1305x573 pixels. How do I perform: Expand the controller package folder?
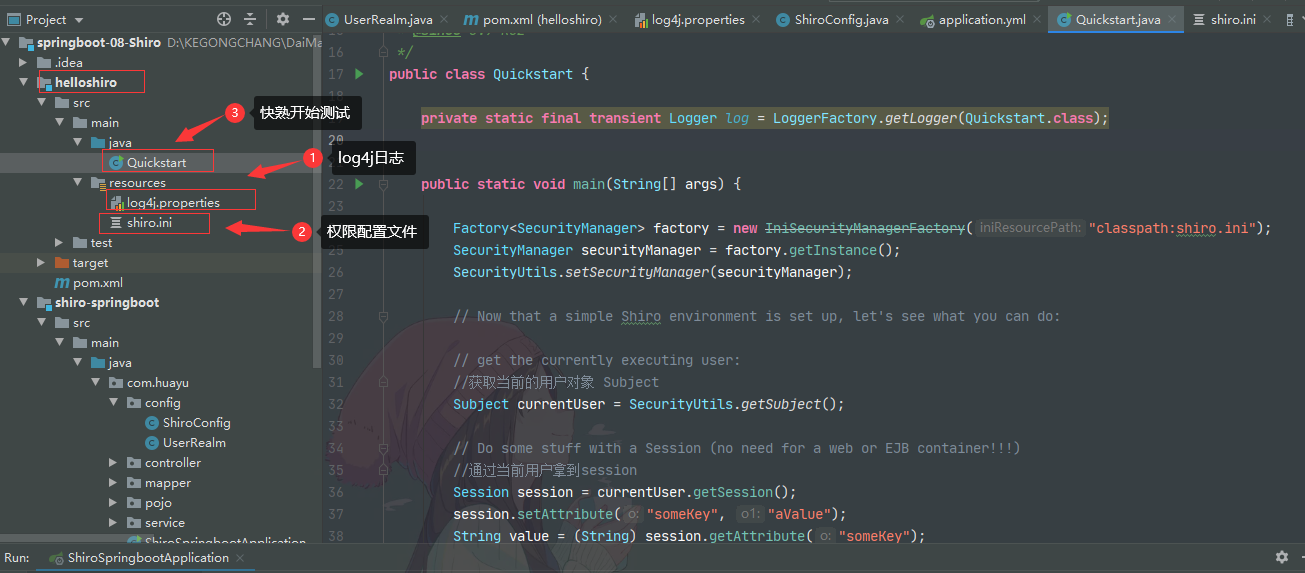(x=115, y=463)
